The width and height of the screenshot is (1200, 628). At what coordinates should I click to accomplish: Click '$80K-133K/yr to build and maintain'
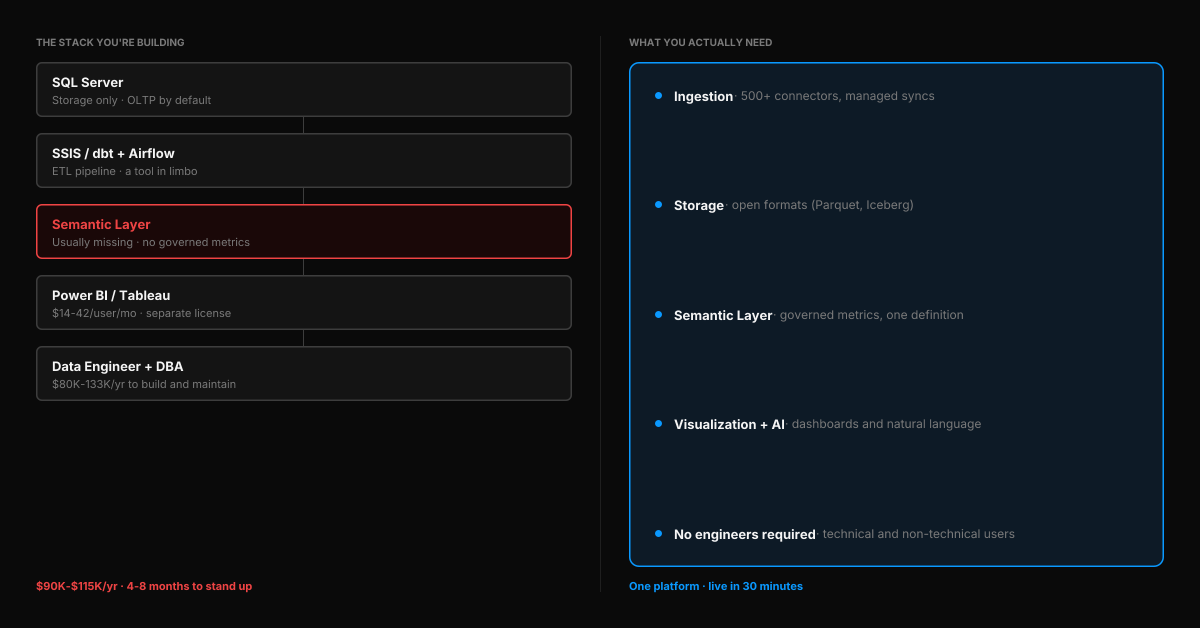[144, 384]
